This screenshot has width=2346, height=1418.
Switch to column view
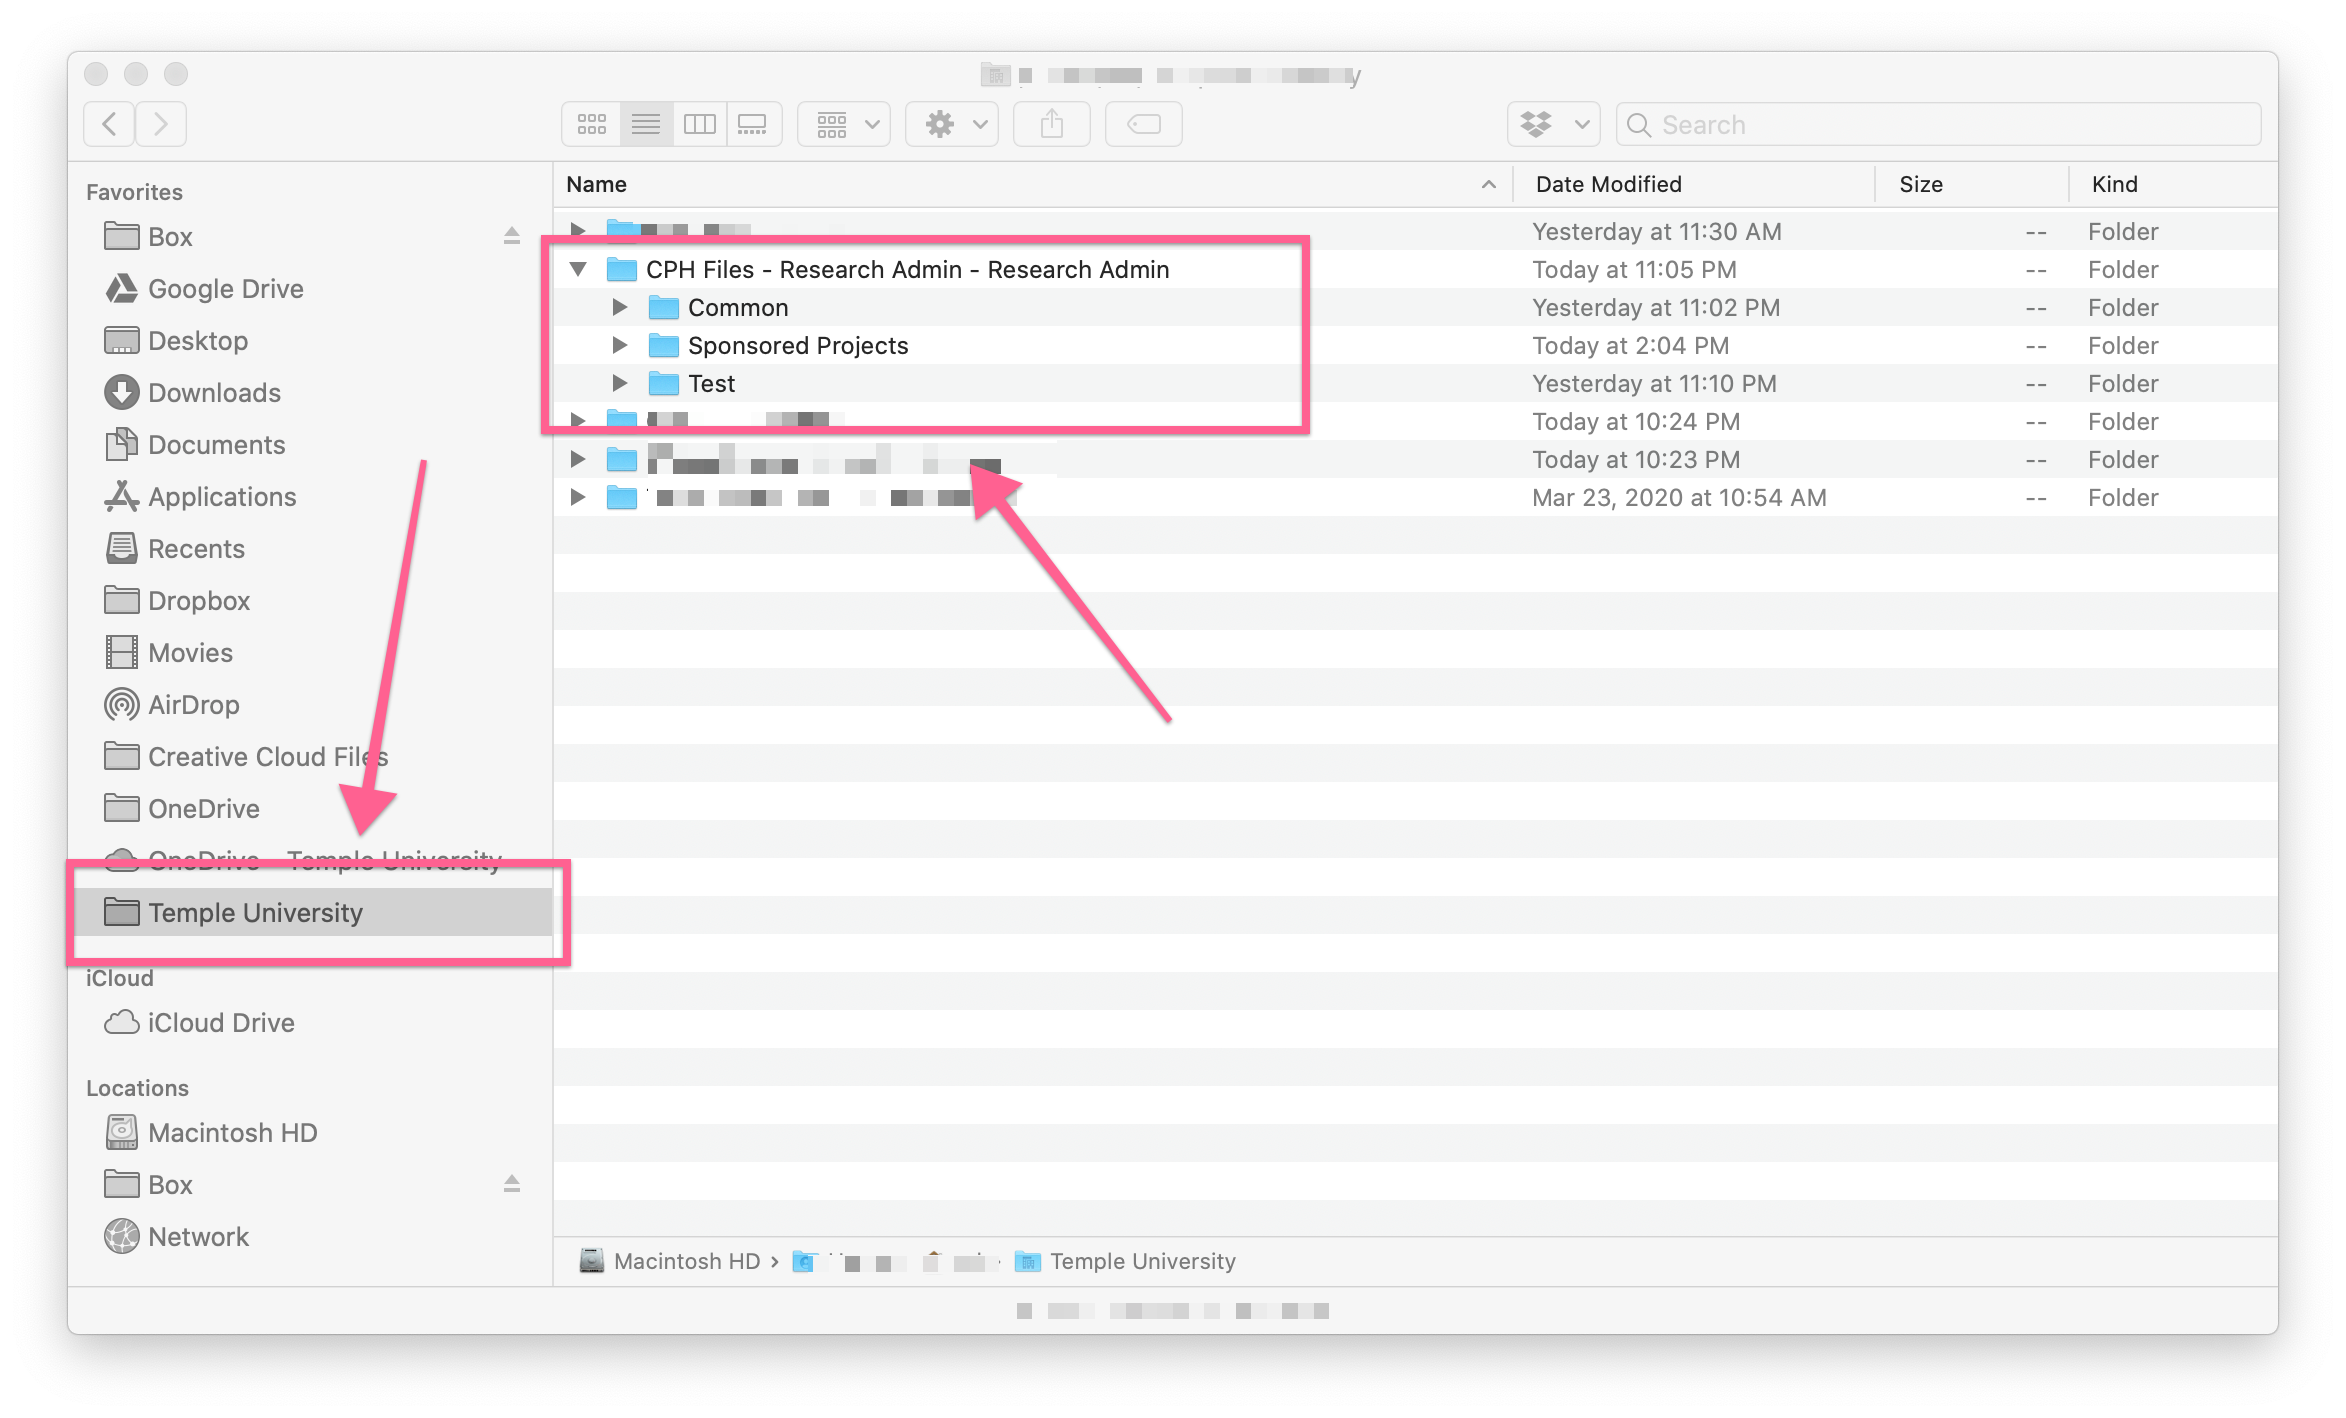[699, 124]
